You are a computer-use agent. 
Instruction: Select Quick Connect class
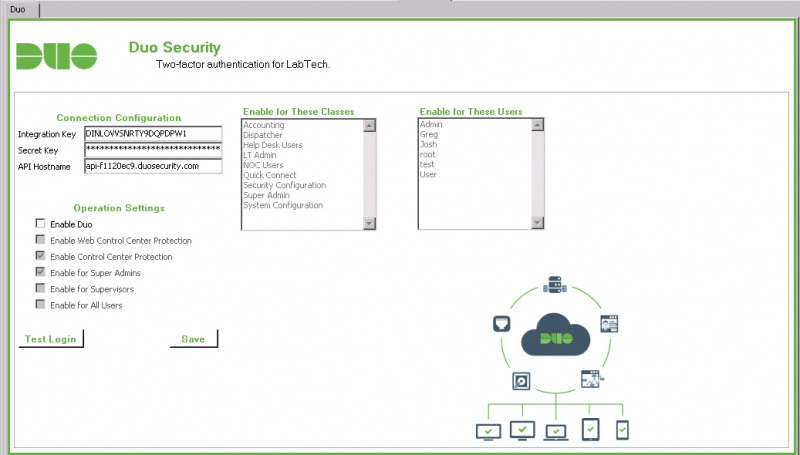click(270, 175)
